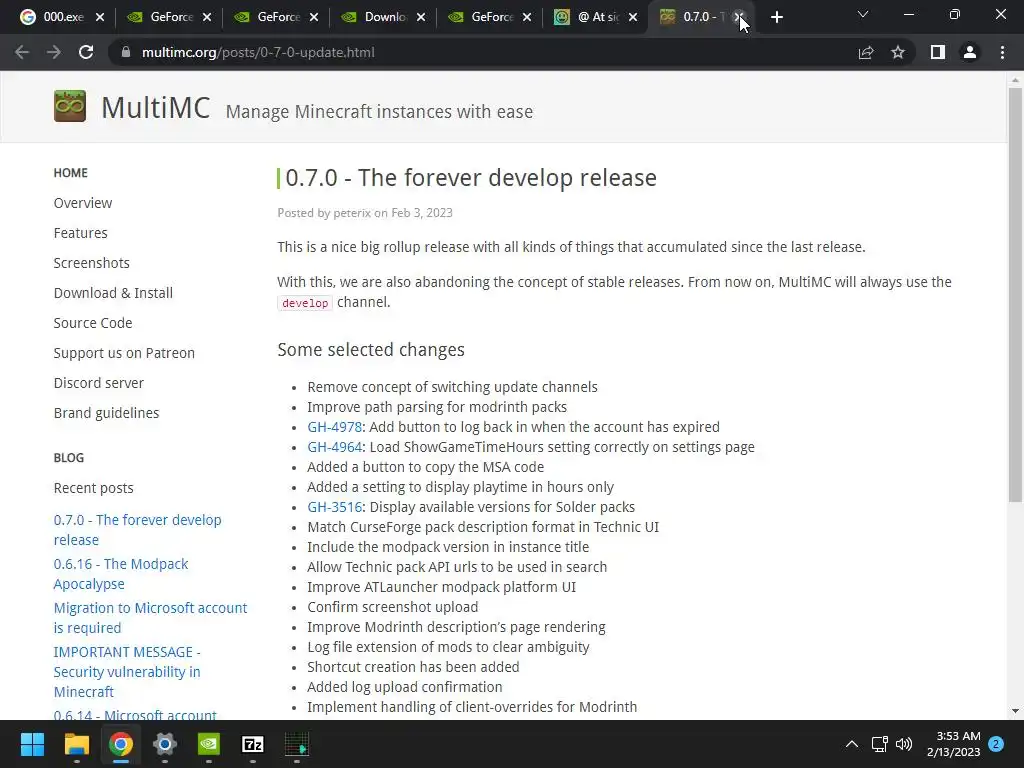Open the GH-4964 issue link
Screen dimensions: 1024x768
coord(334,447)
